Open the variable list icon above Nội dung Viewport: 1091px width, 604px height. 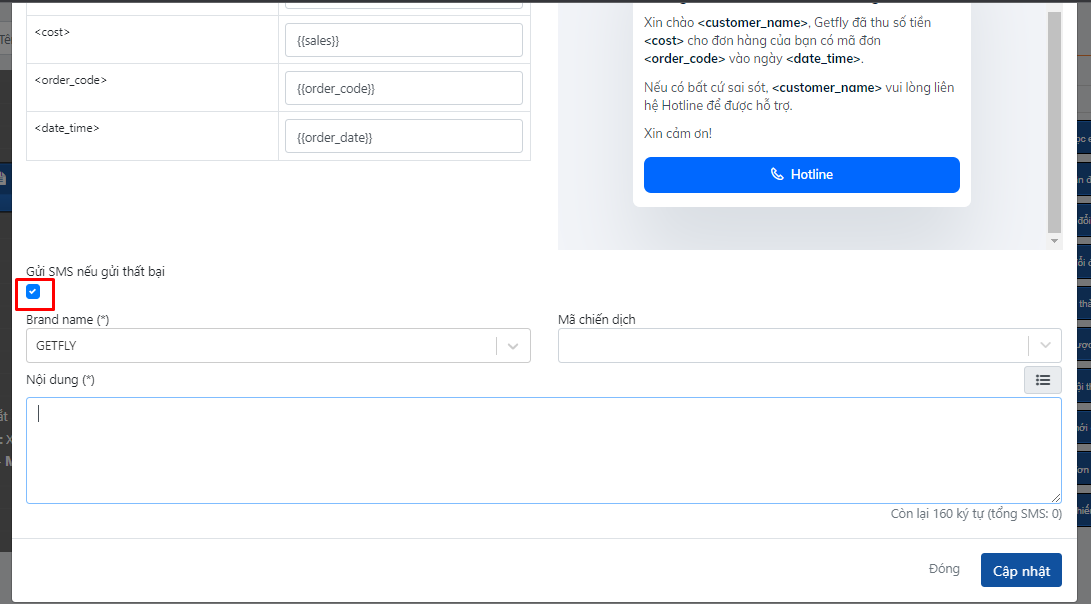coord(1042,380)
